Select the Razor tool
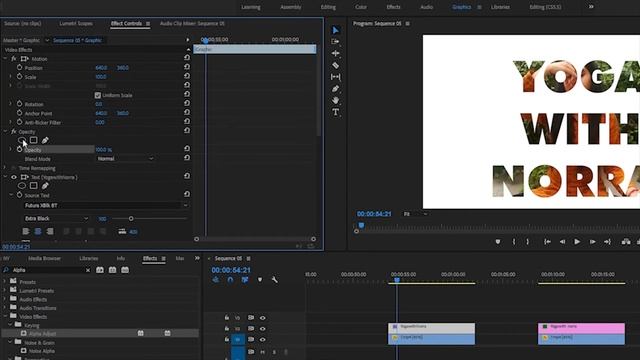 336,65
